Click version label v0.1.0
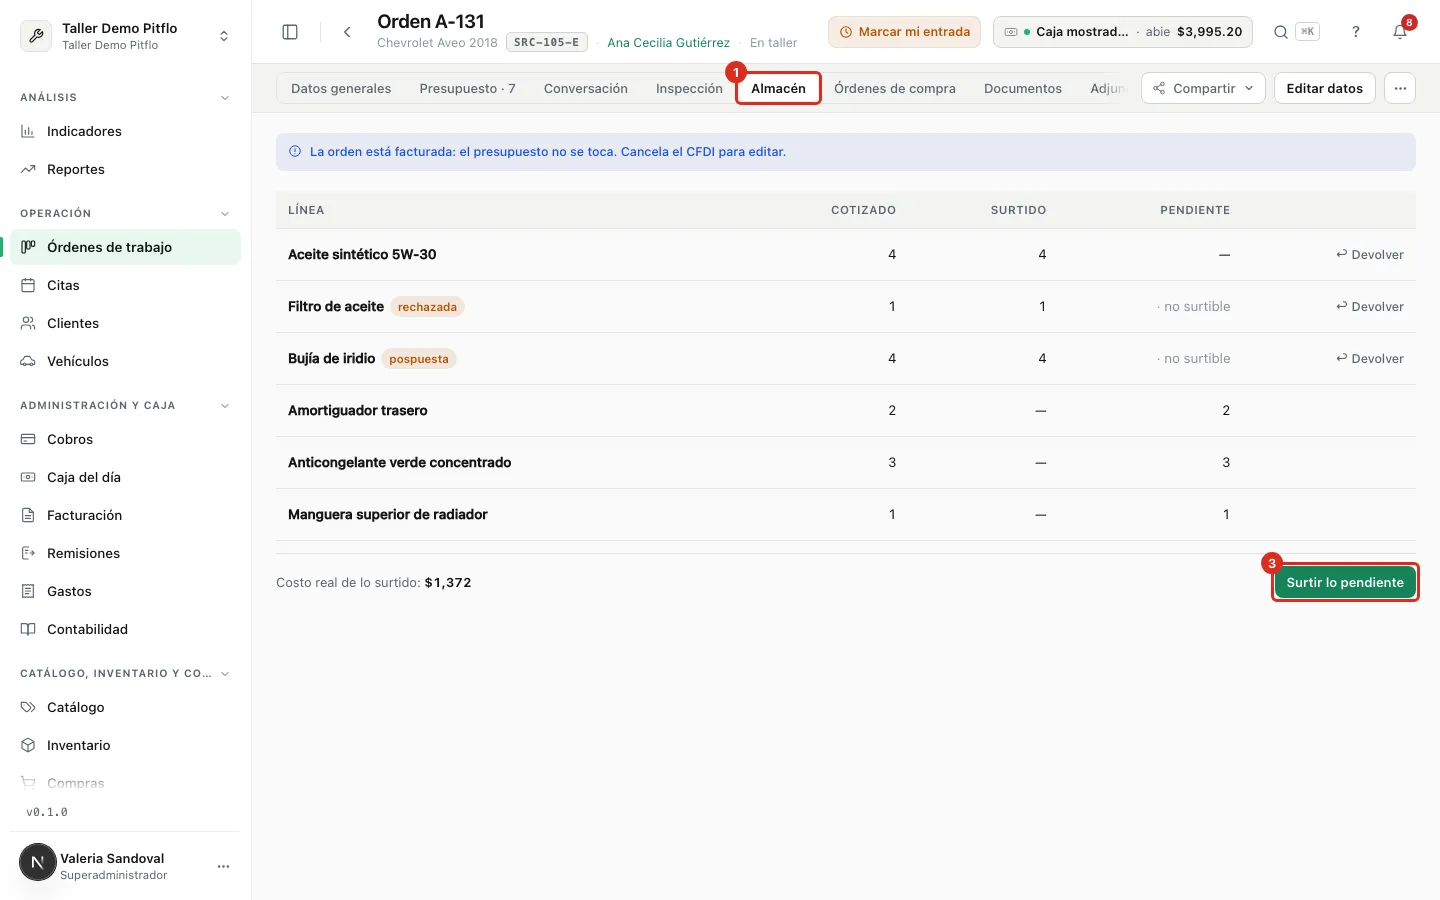 47,812
